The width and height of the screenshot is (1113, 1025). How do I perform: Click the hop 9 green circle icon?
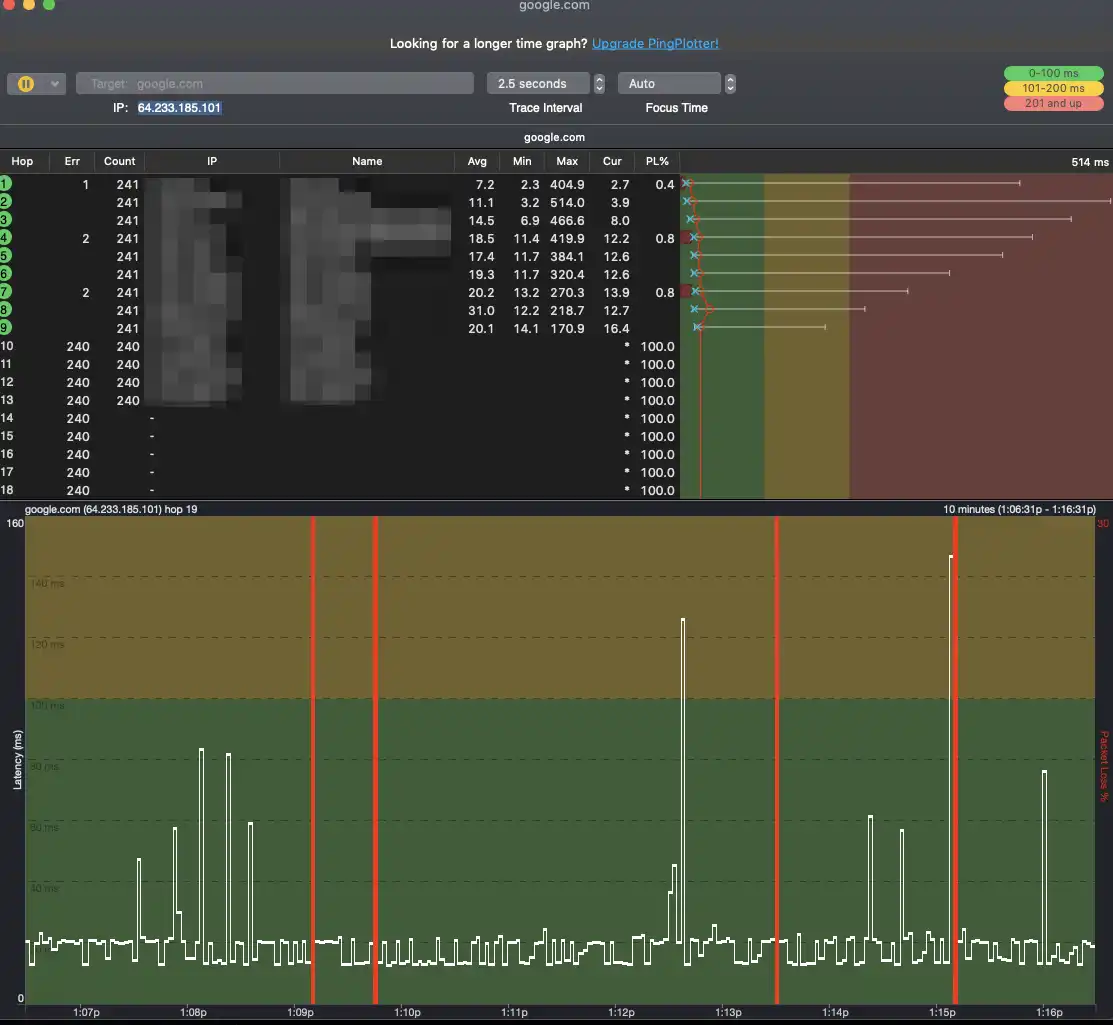point(5,328)
